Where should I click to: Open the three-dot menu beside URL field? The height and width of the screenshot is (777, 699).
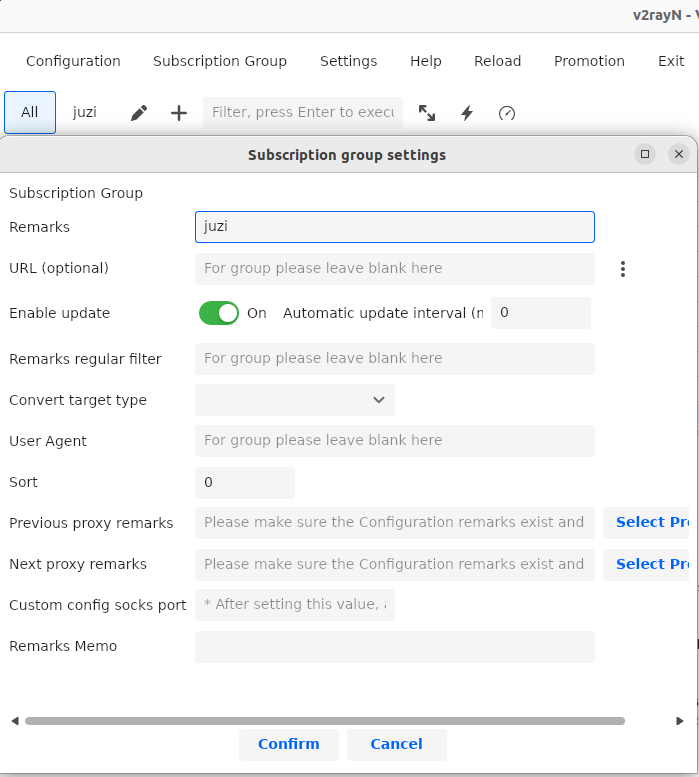pos(623,269)
